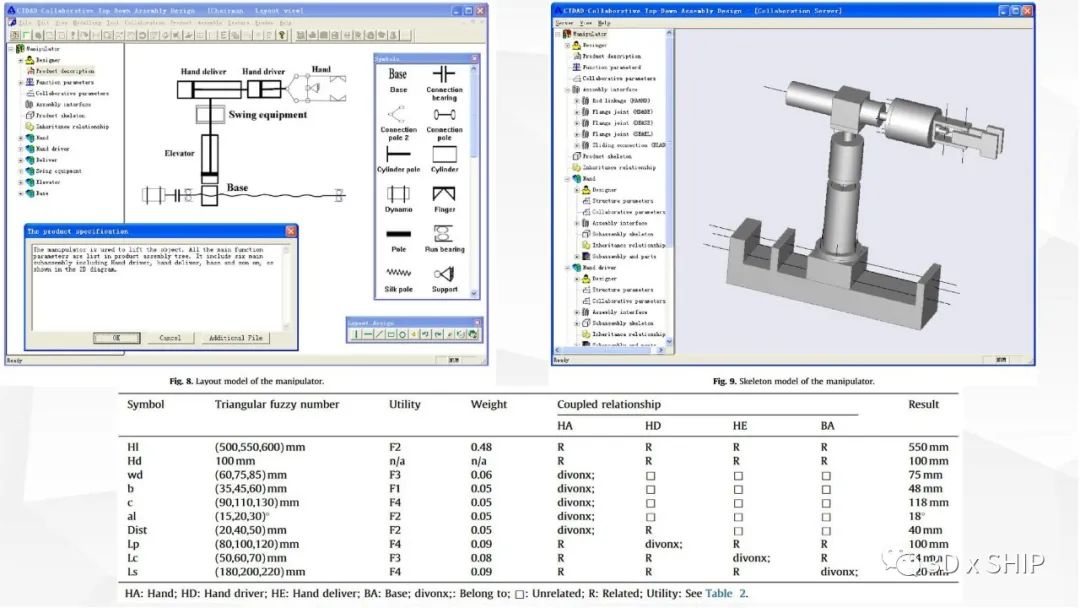Select Subassembly and parts under Hand node
Image resolution: width=1080 pixels, height=608 pixels.
tap(624, 257)
